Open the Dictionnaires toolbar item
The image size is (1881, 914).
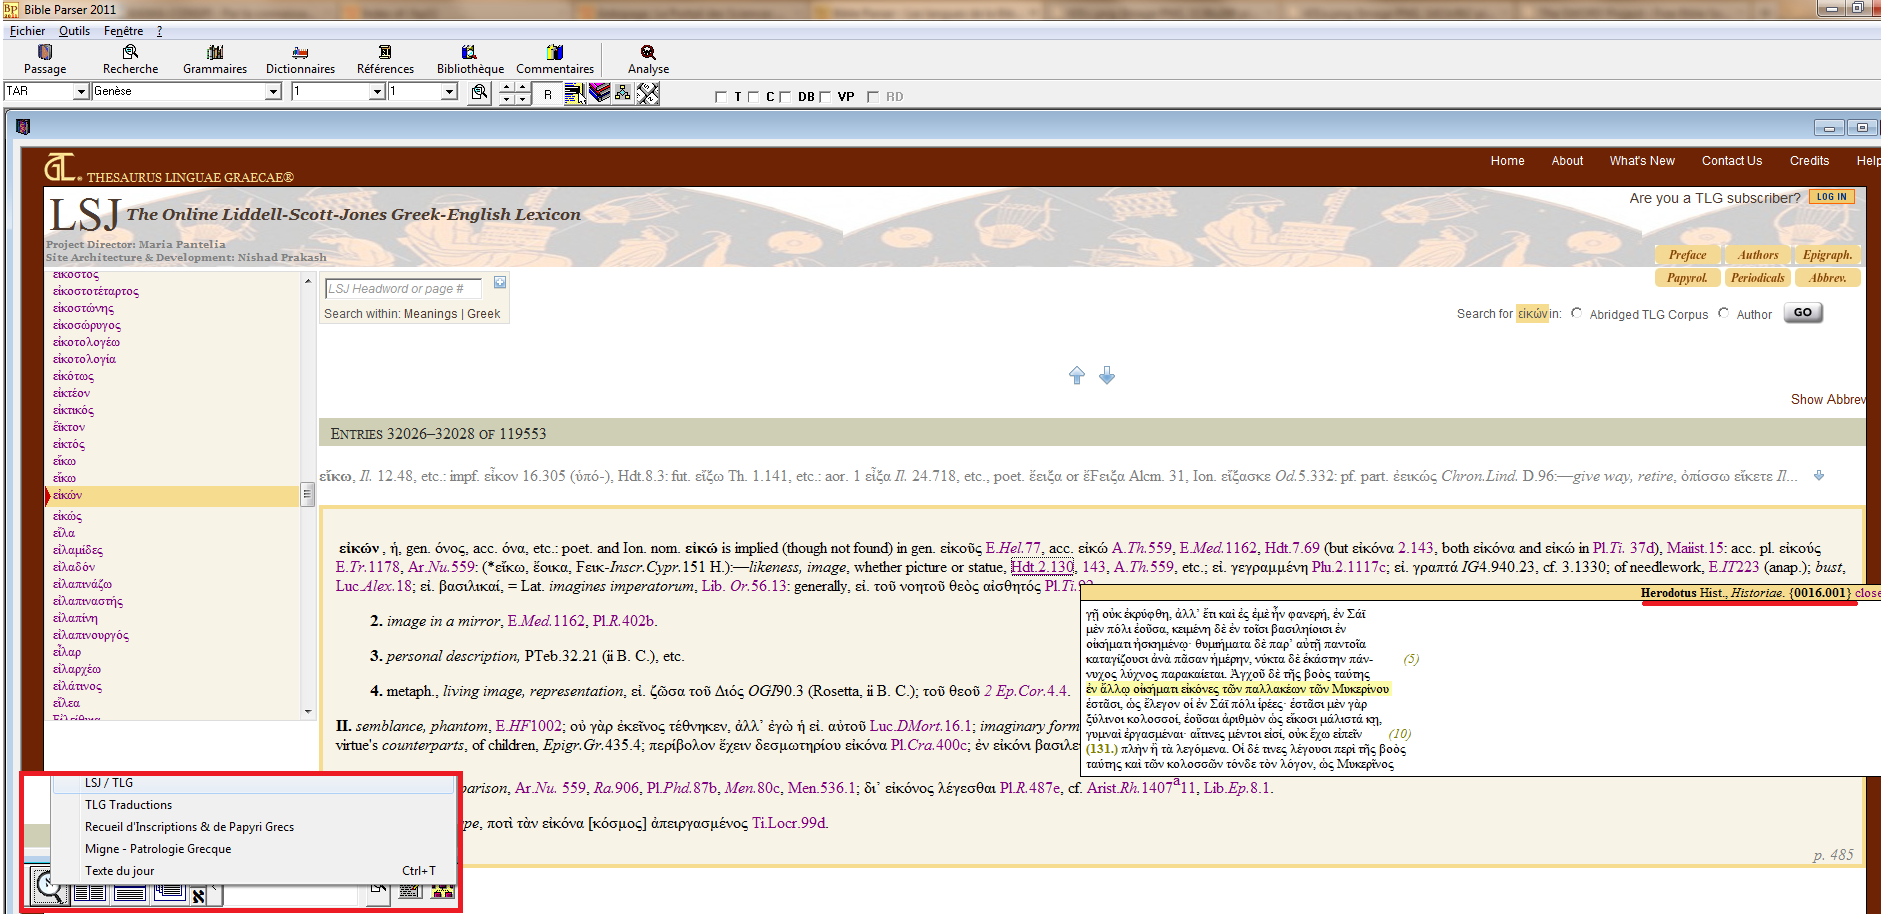[300, 60]
